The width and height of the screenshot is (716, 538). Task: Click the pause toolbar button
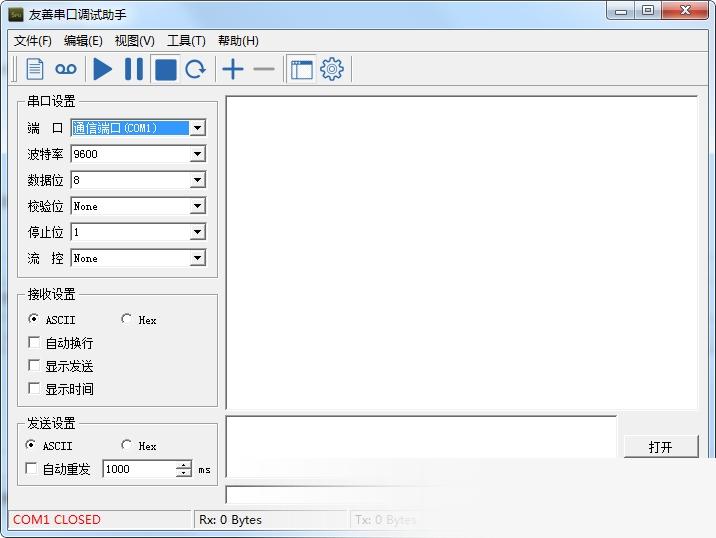pos(134,69)
